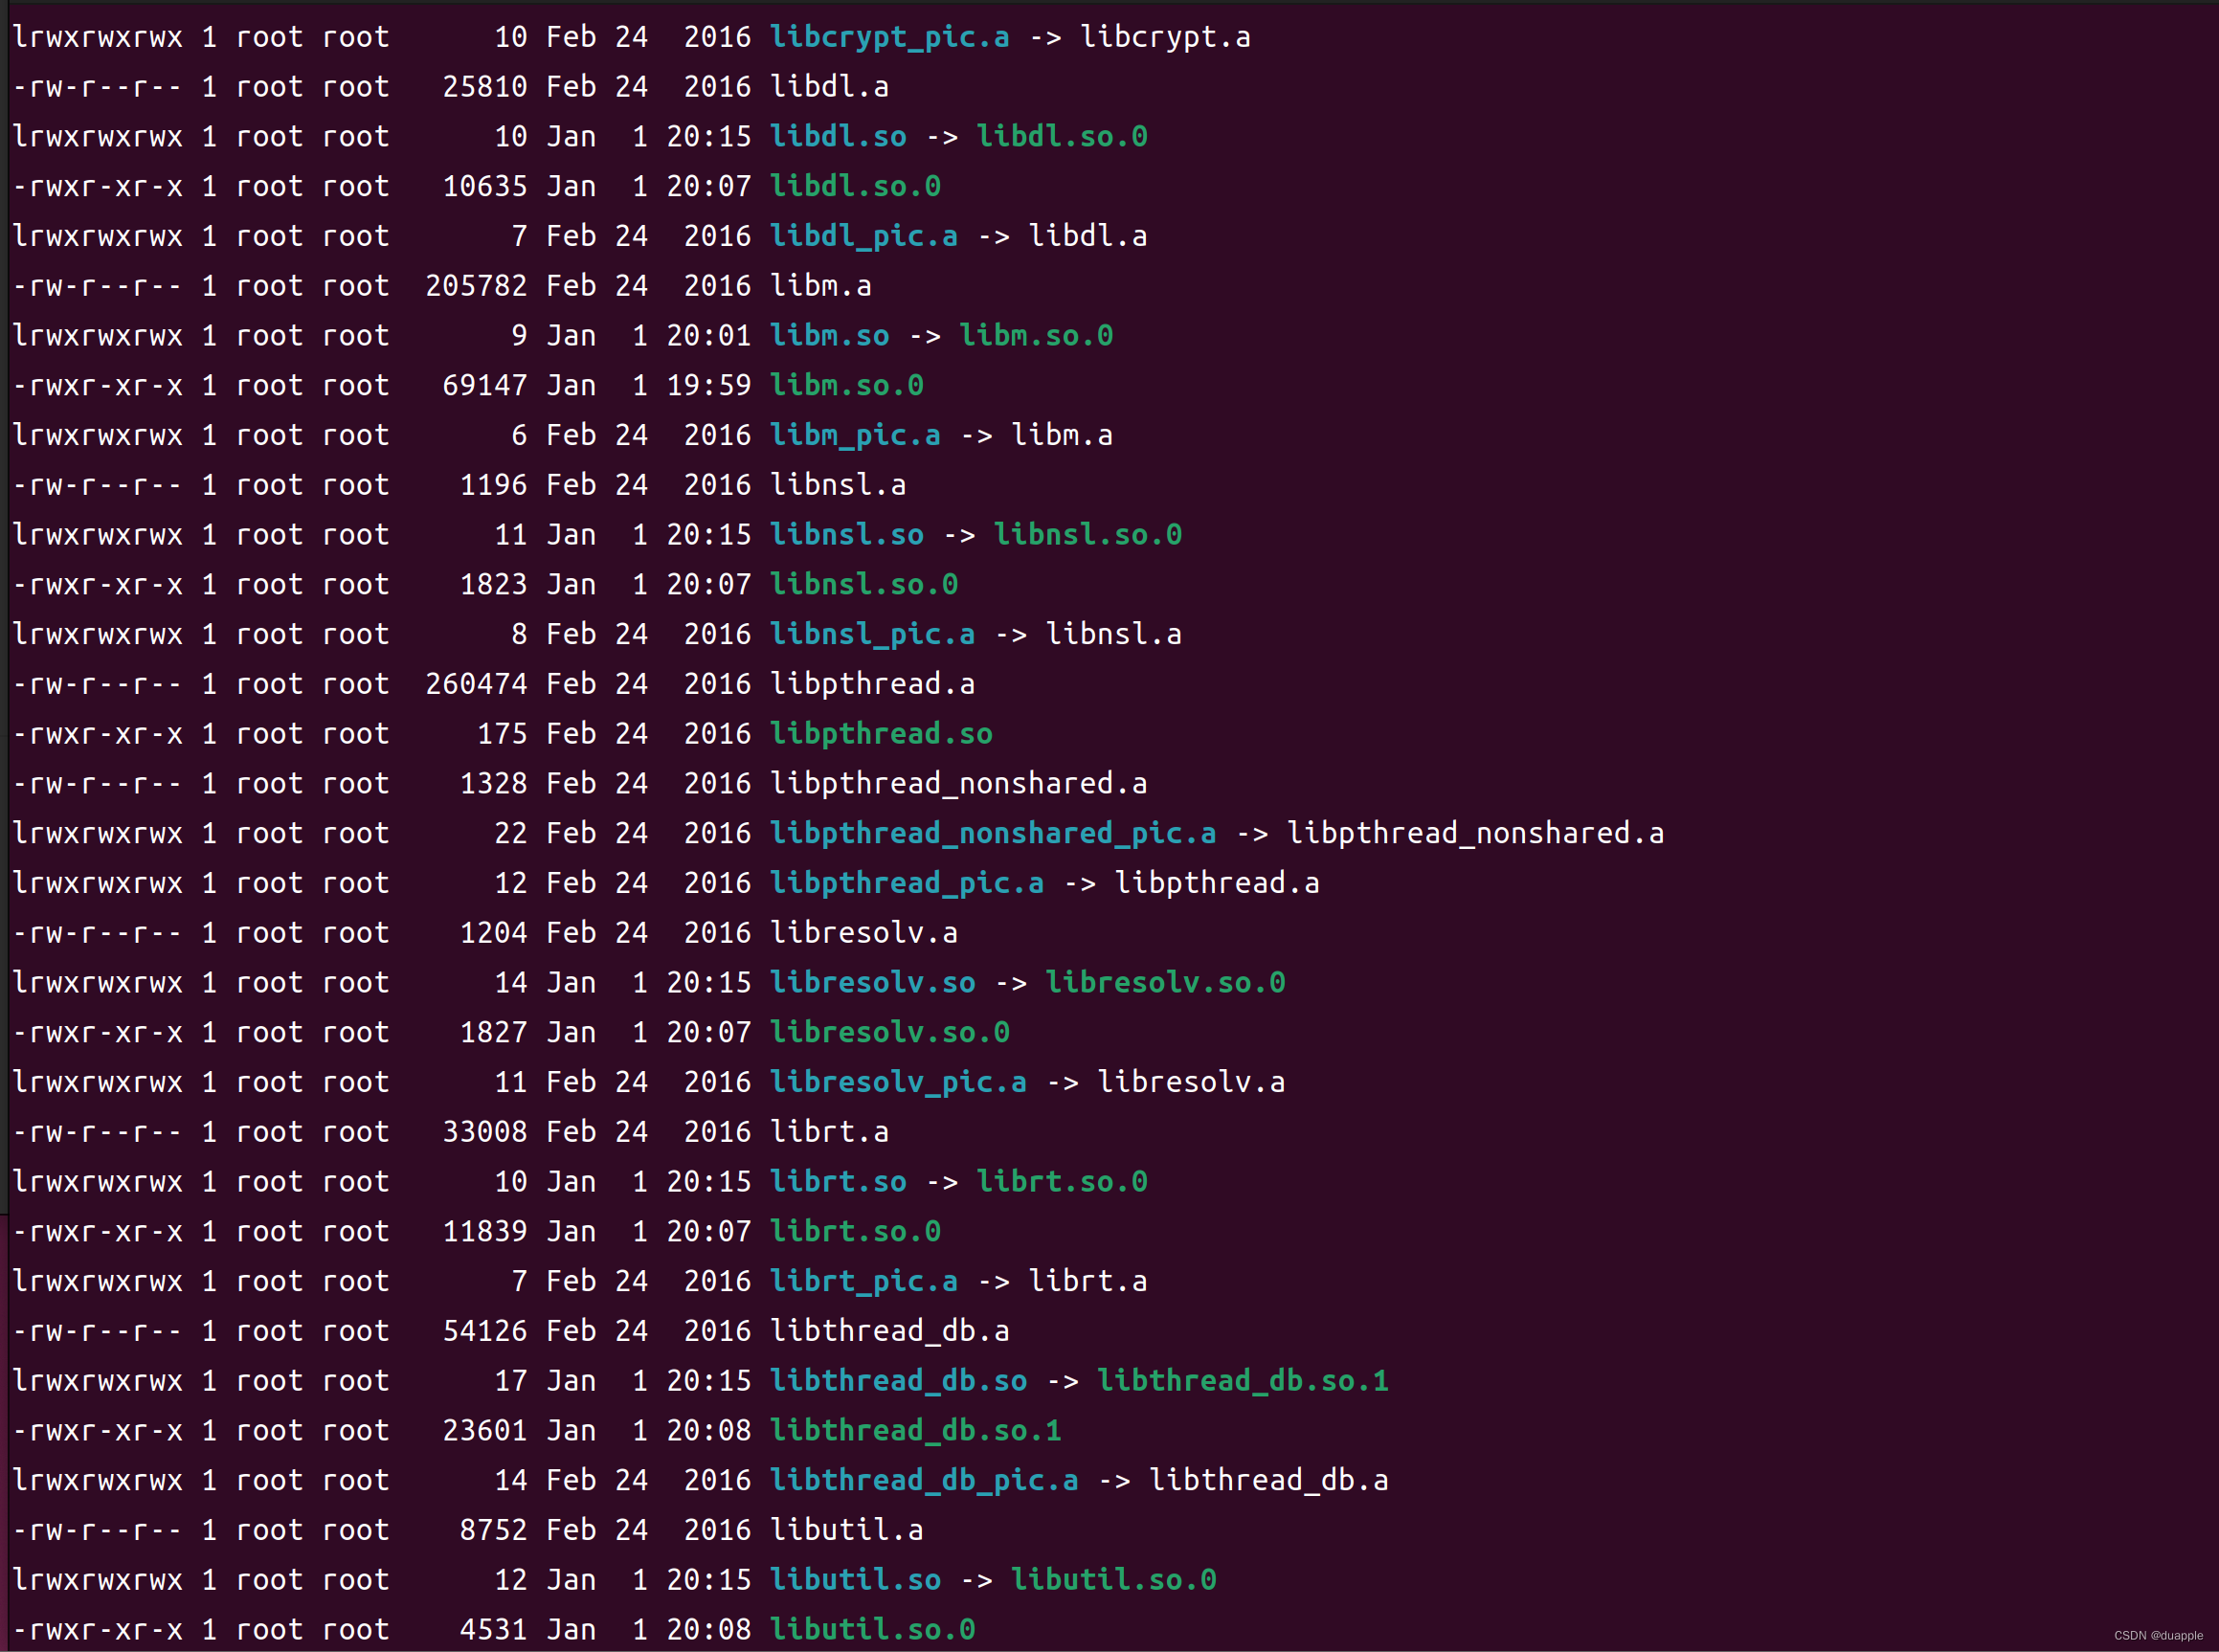Click the blue libnsl.so symlink name
Image resolution: width=2219 pixels, height=1652 pixels.
847,535
